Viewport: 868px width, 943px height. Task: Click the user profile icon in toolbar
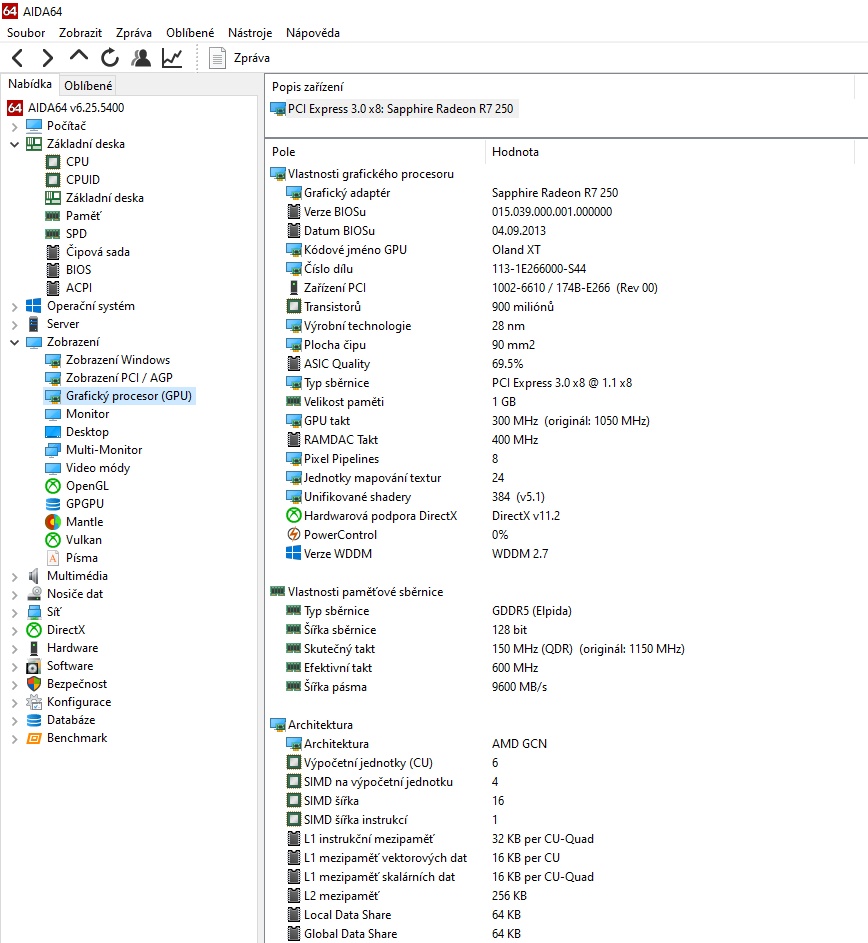tap(141, 58)
